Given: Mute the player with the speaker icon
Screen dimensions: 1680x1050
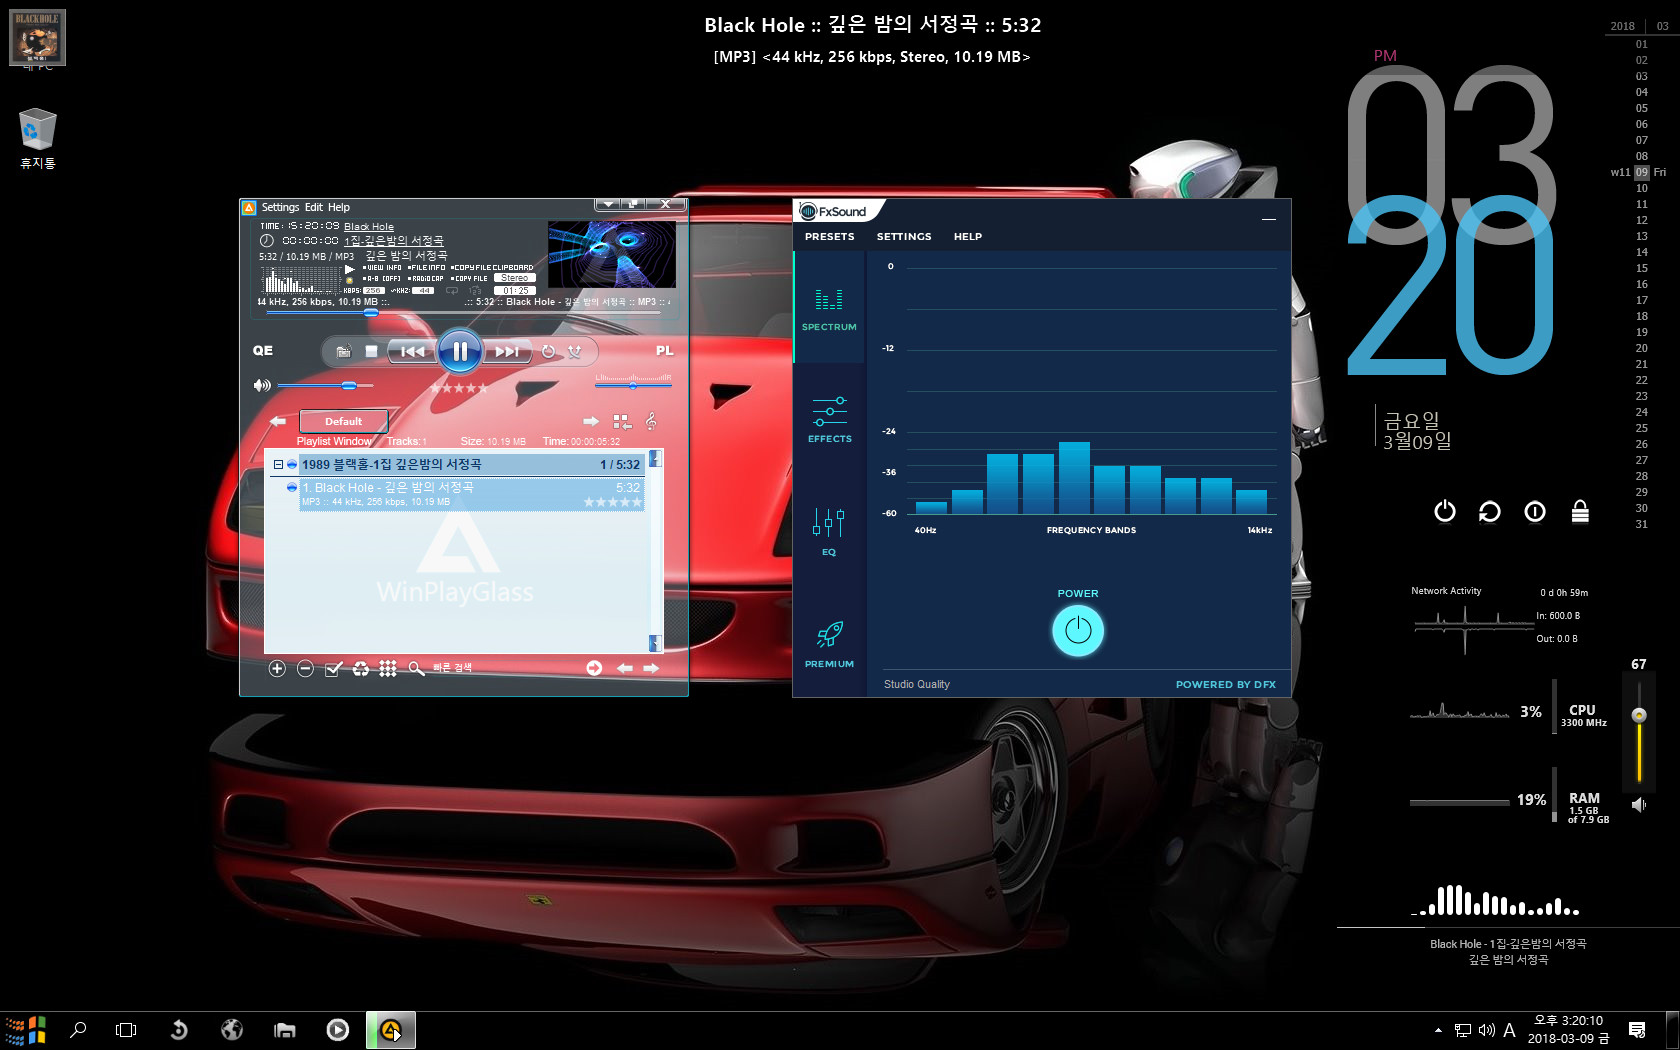Looking at the screenshot, I should [262, 385].
